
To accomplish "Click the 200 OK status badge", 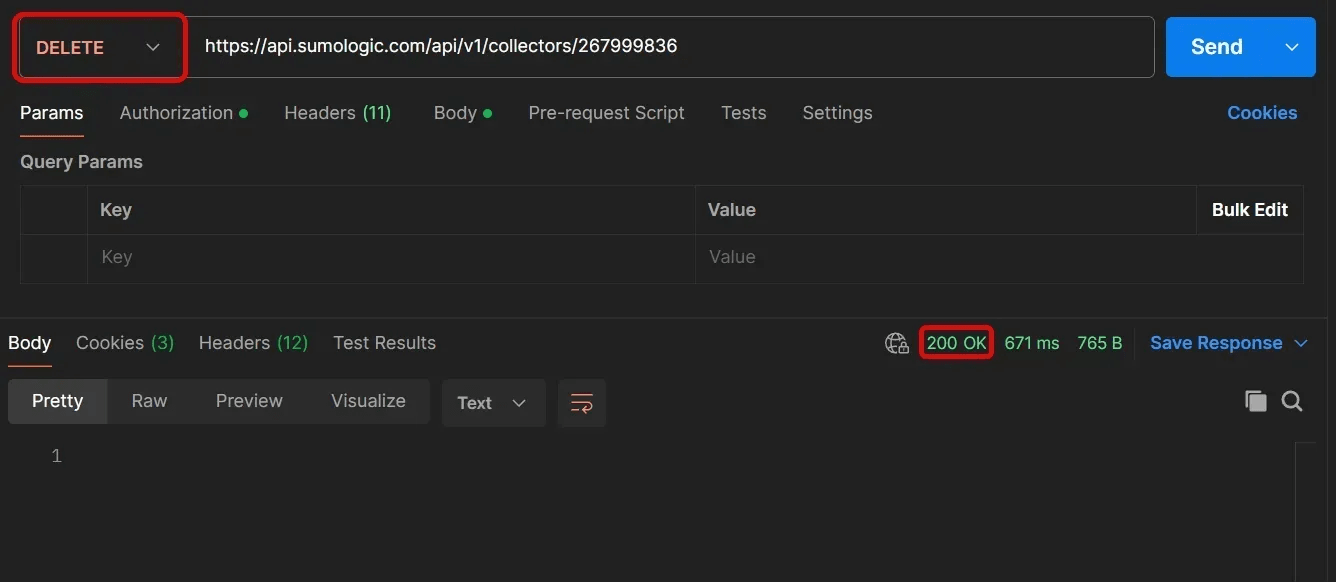I will coord(956,342).
